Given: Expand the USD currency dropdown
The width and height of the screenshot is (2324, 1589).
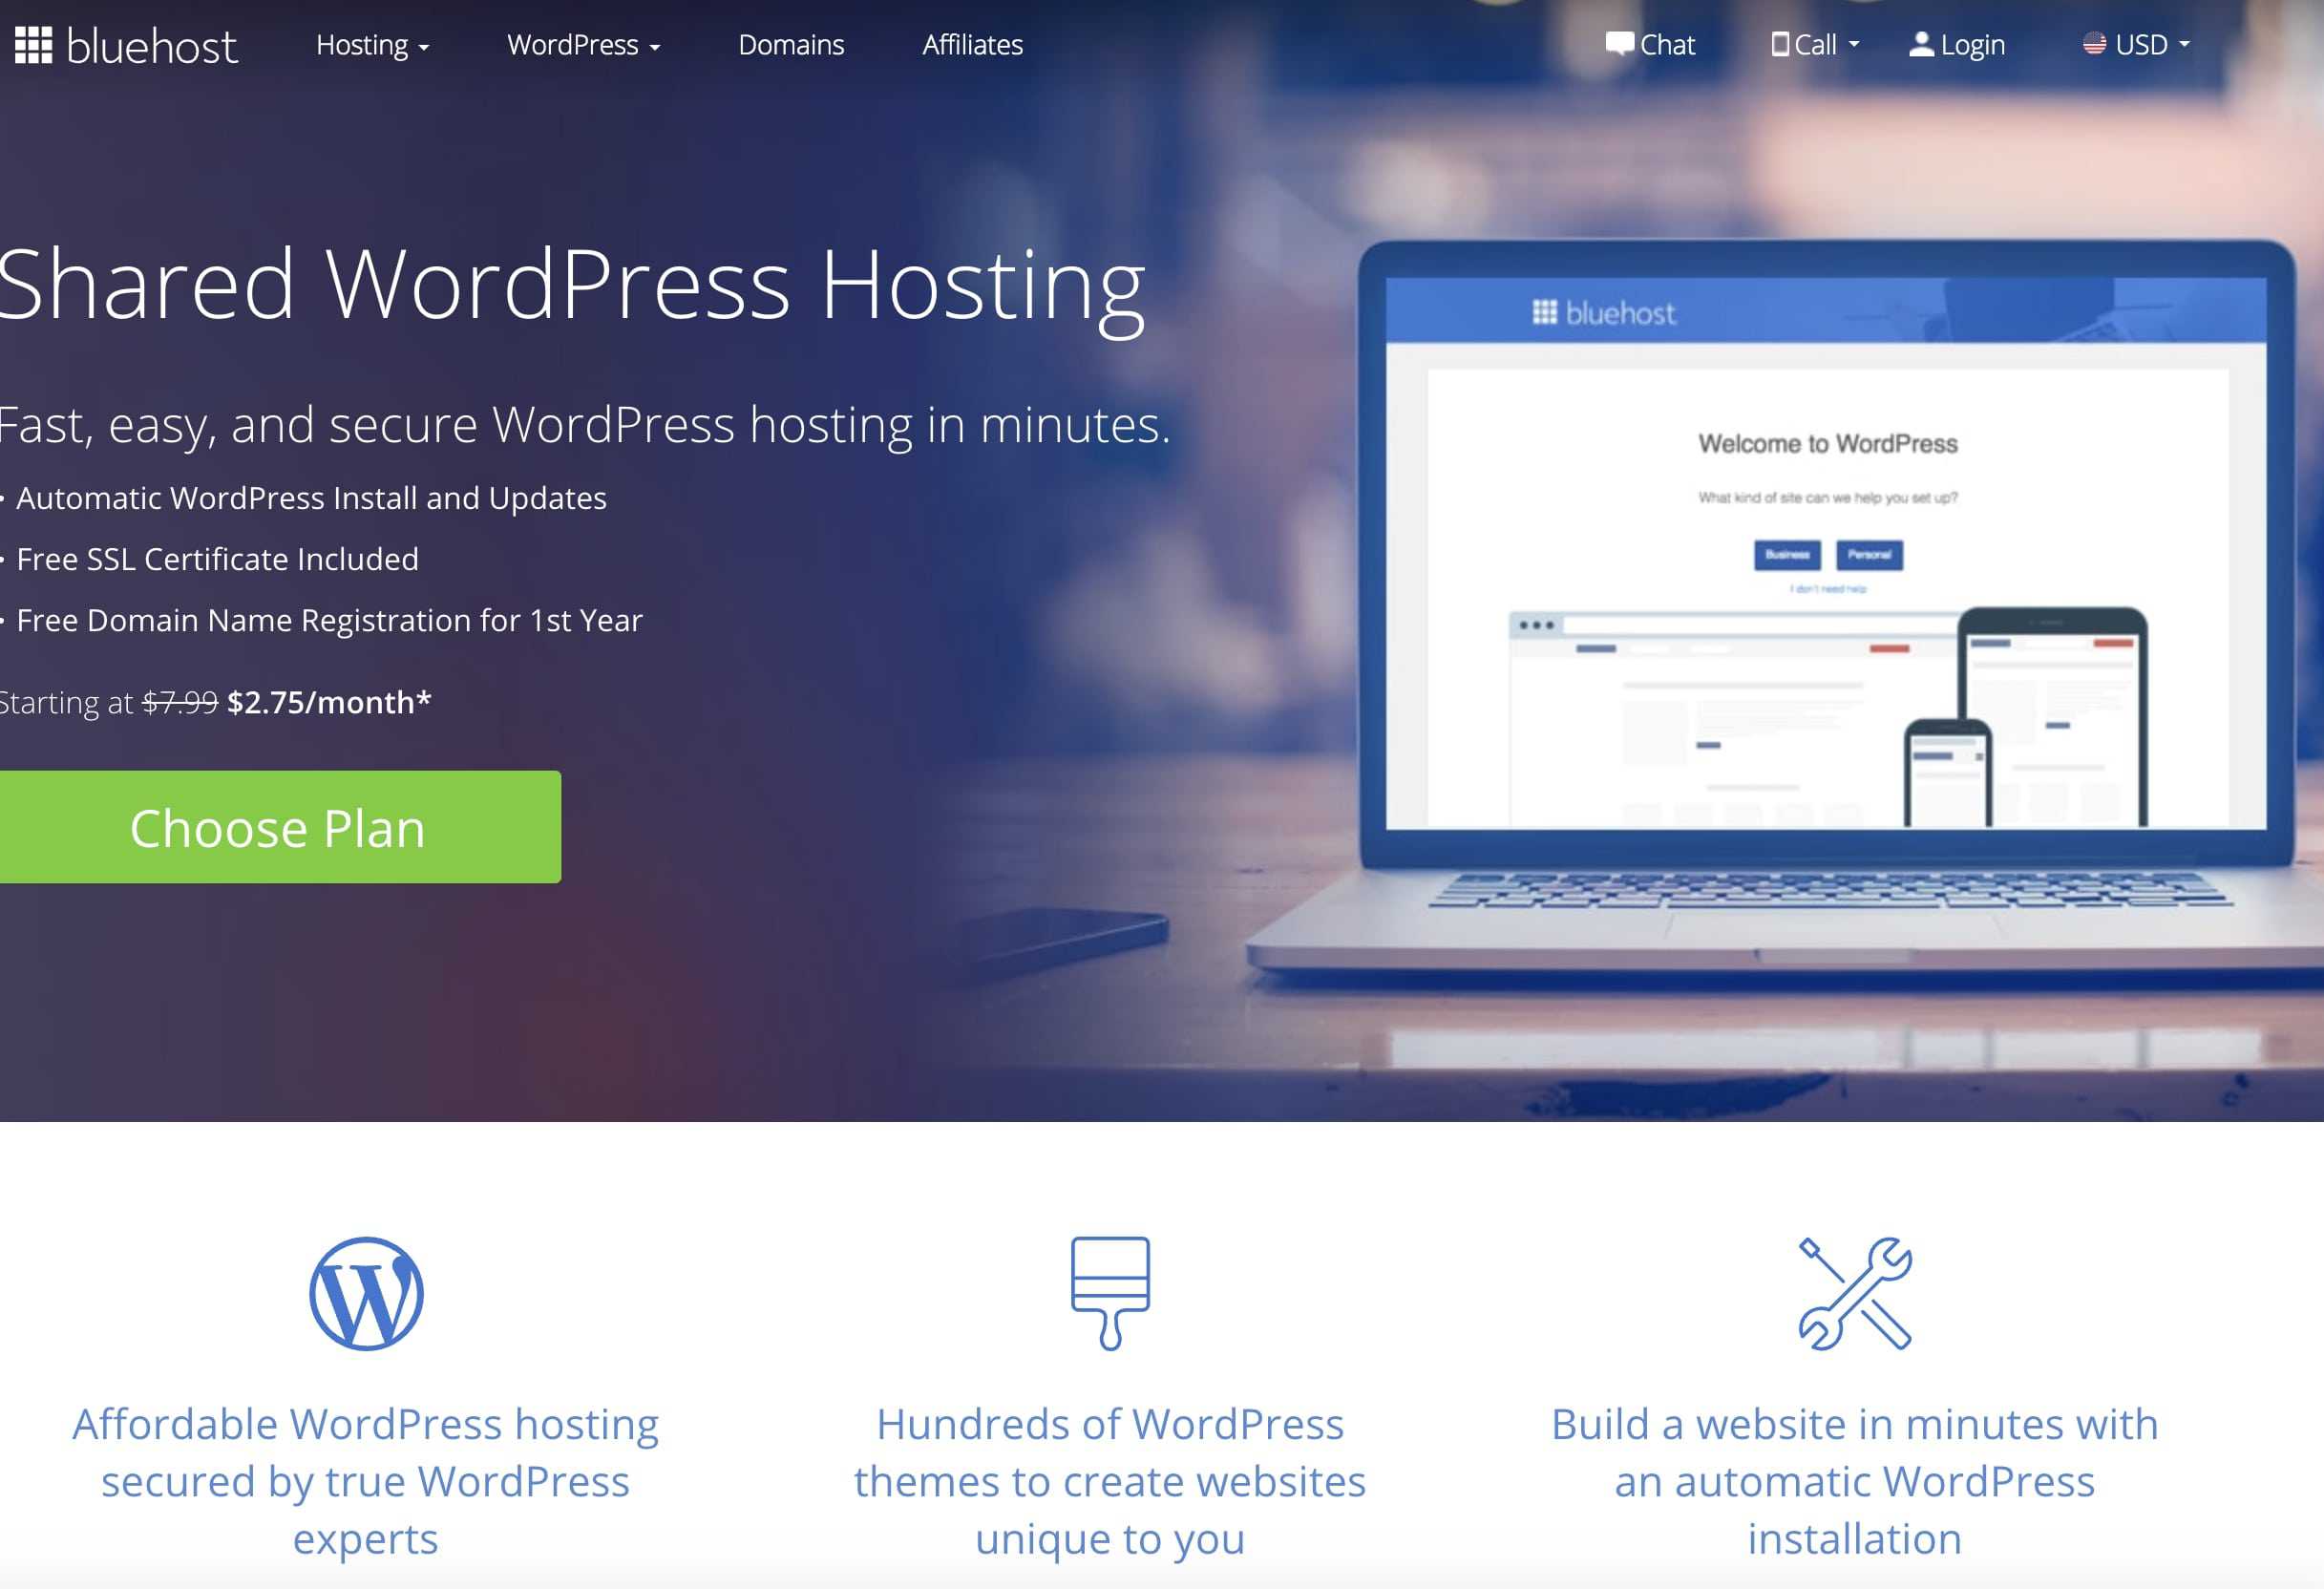Looking at the screenshot, I should 2137,44.
